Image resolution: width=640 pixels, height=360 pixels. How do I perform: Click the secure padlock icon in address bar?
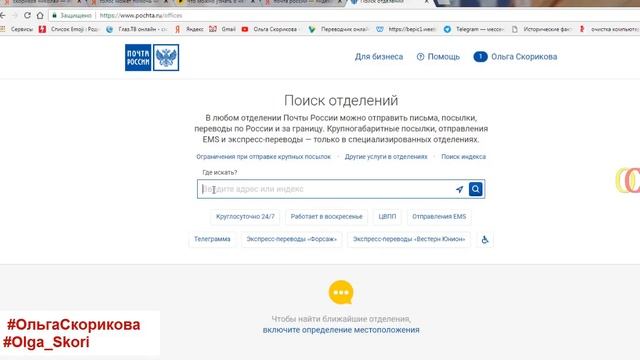point(54,16)
